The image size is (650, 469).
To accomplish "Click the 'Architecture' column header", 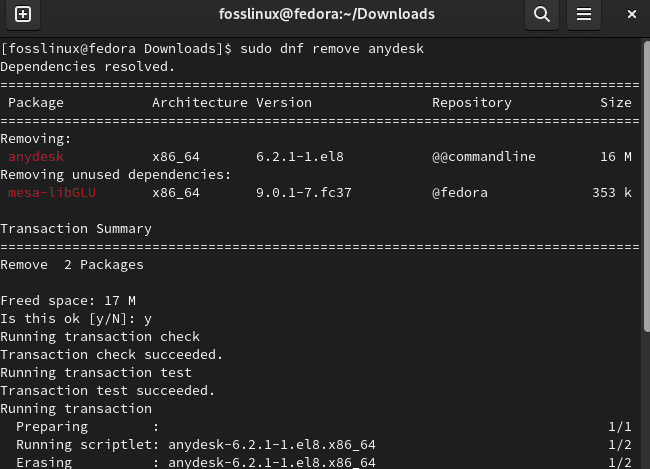I will tap(200, 103).
